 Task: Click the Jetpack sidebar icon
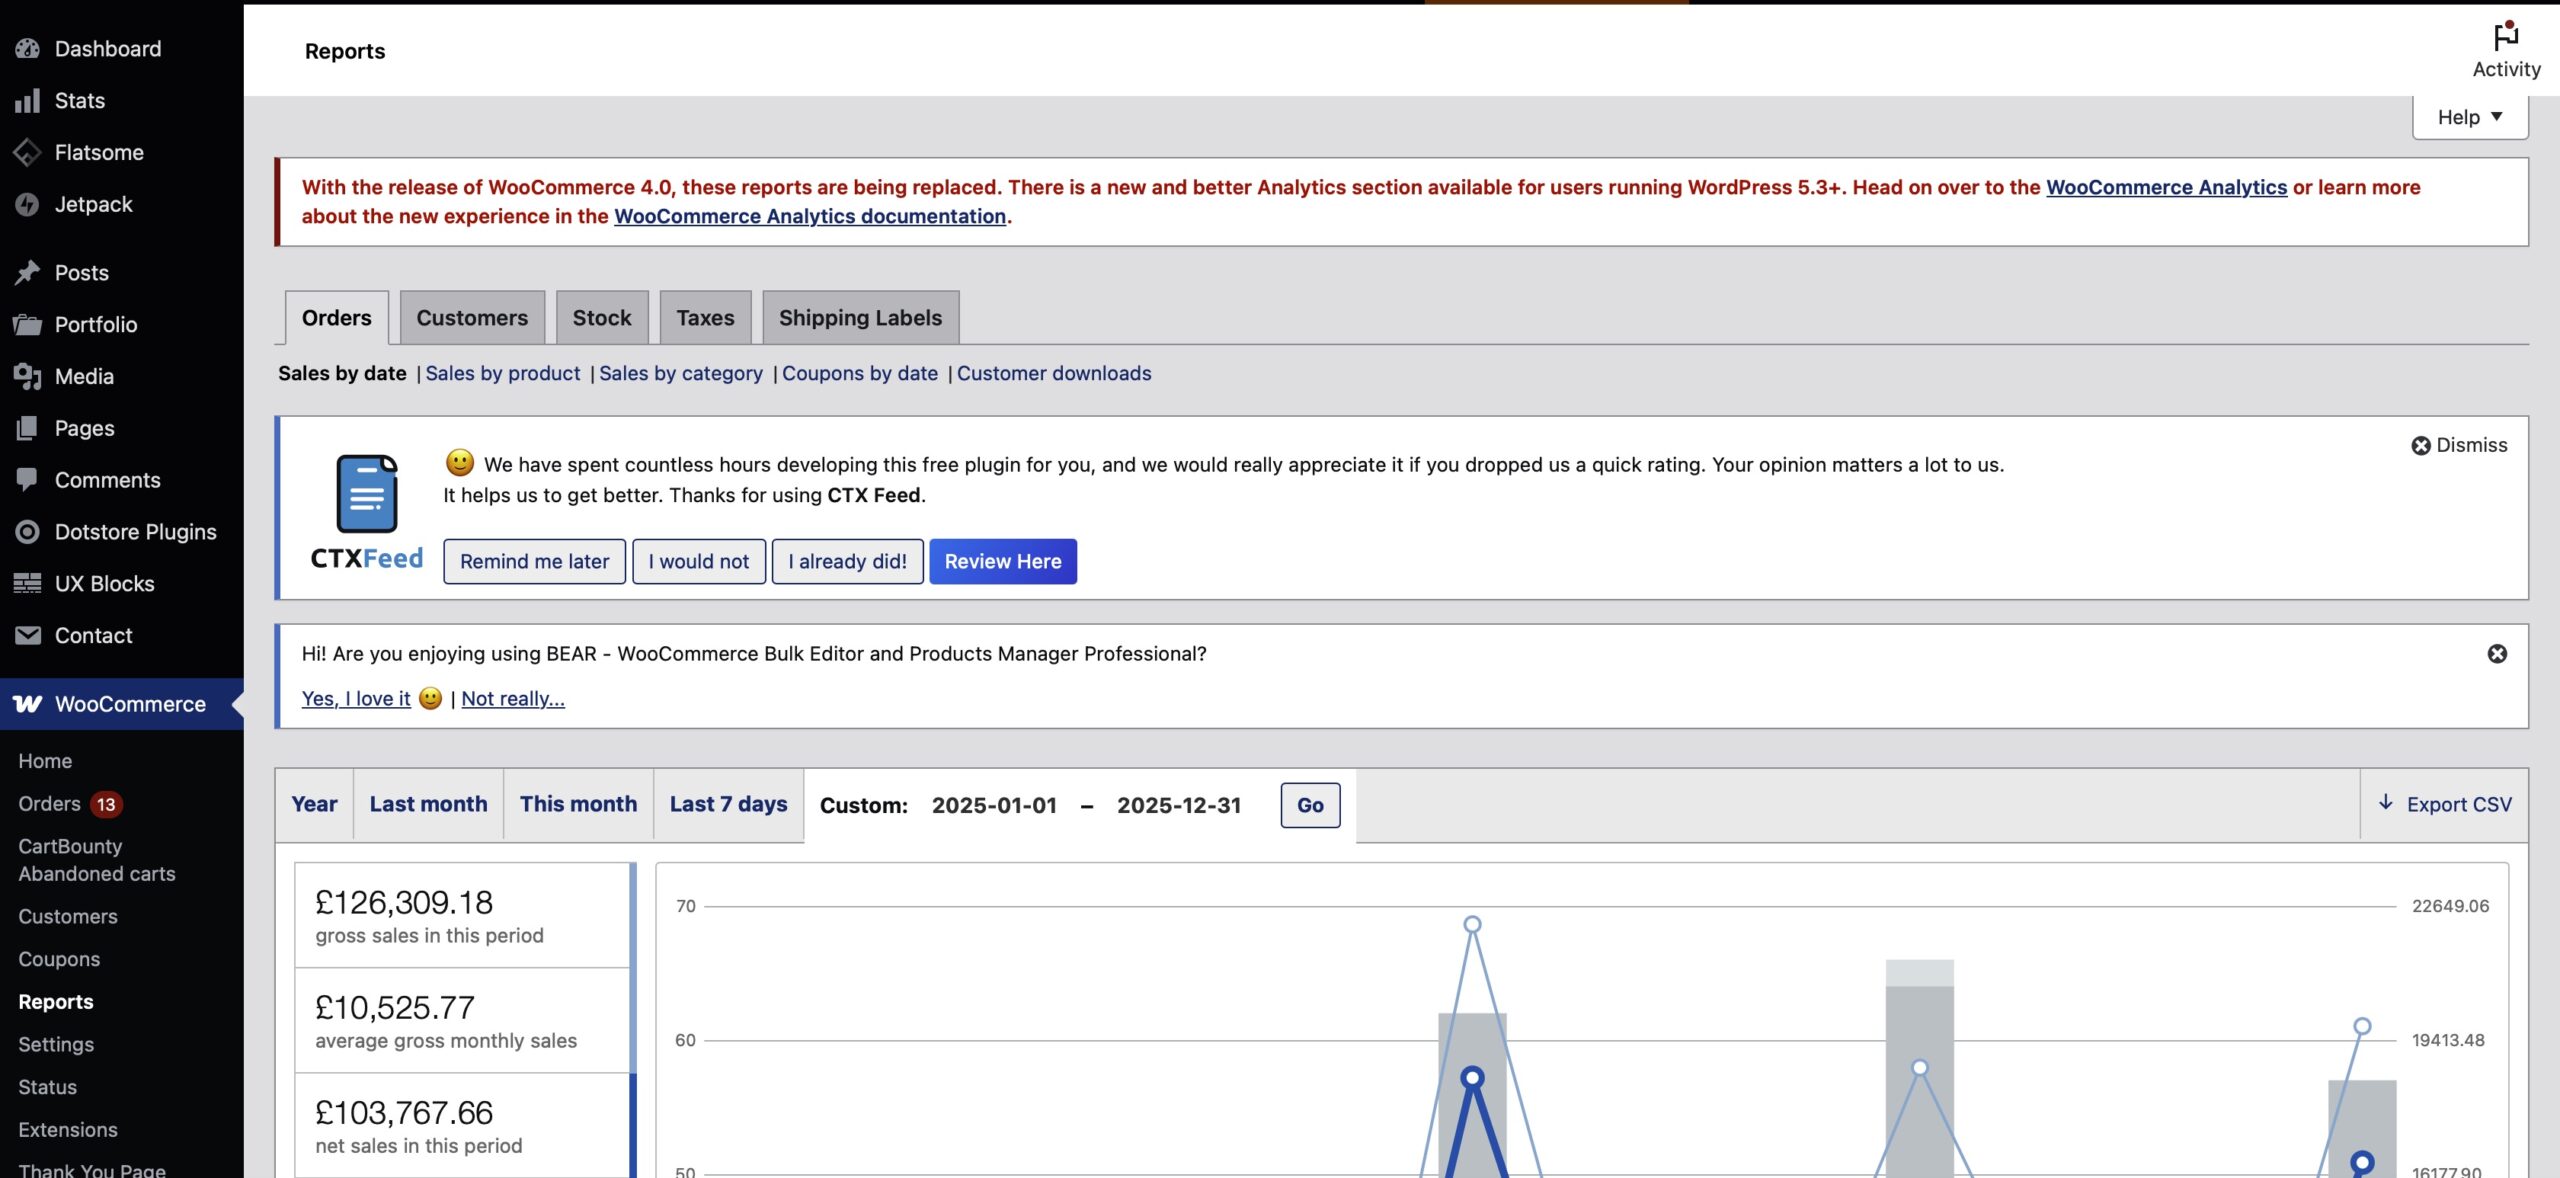pyautogui.click(x=27, y=204)
